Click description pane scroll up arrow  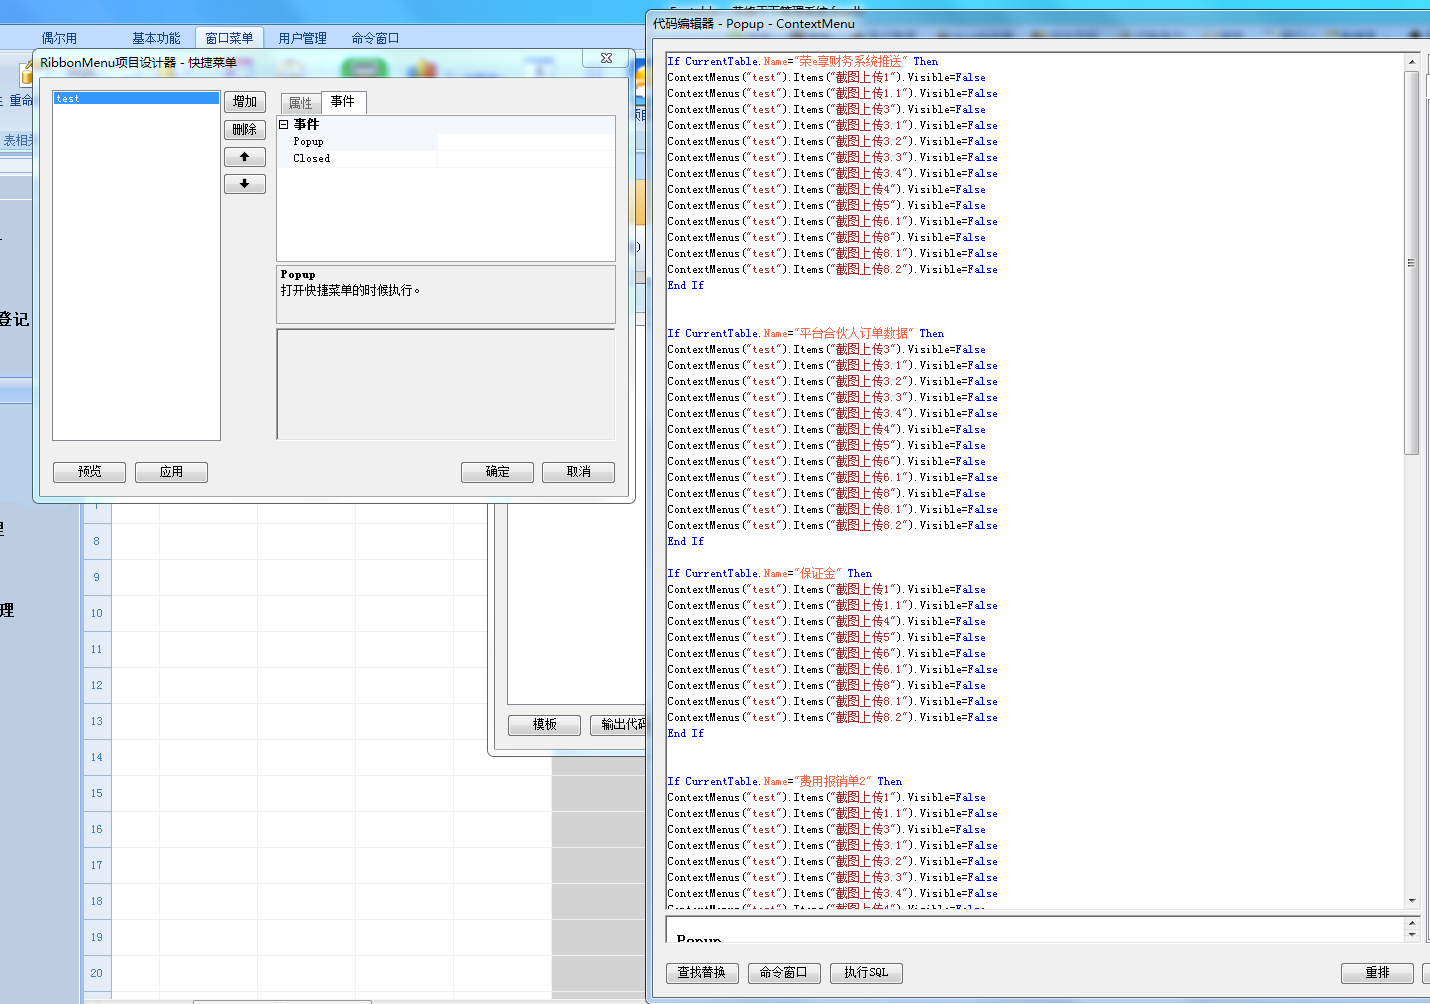click(1412, 924)
